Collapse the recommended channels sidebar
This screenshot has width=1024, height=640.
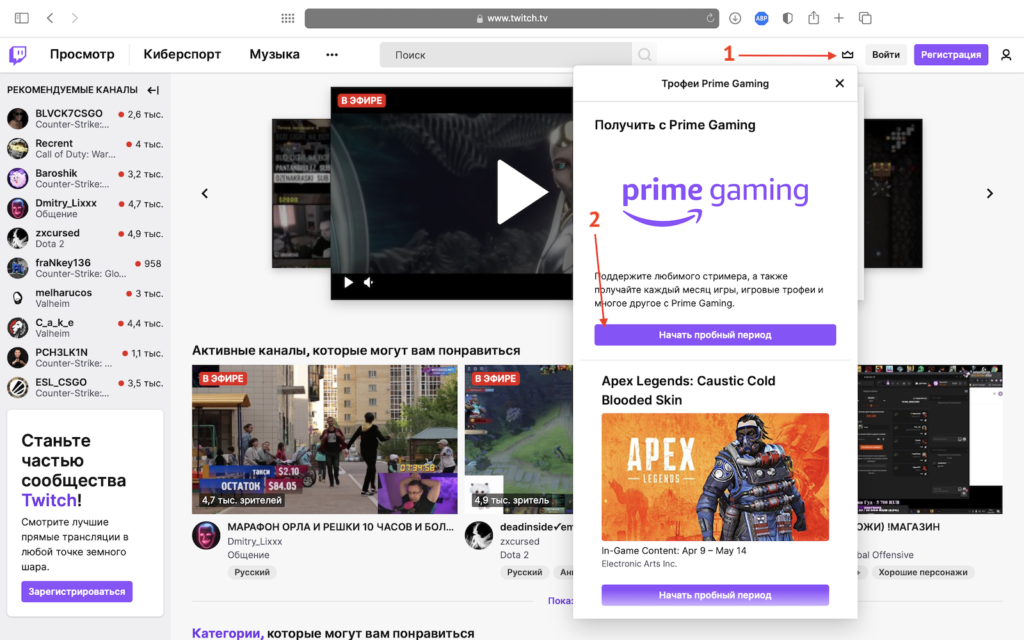pos(153,90)
